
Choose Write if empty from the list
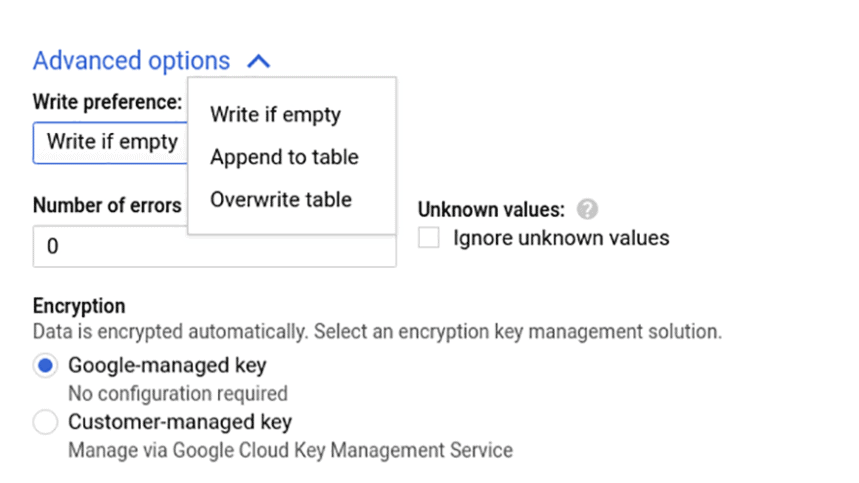point(275,114)
